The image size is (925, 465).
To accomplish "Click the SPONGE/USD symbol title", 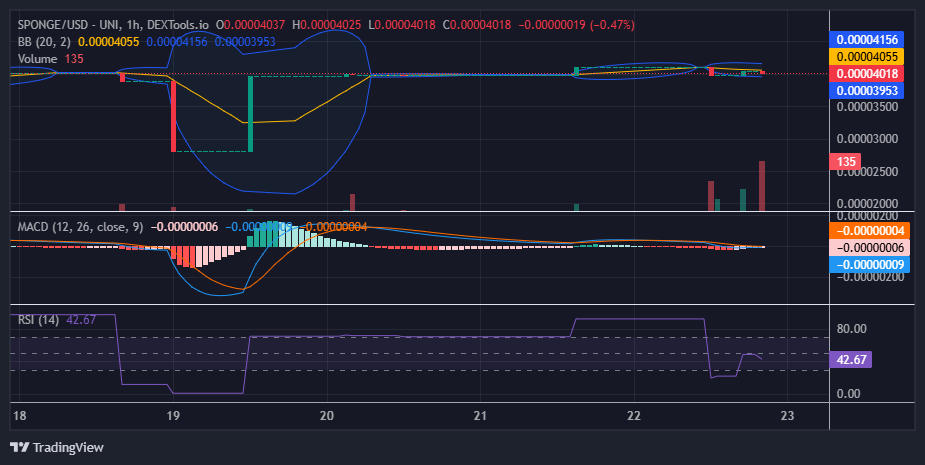I will 113,25.
